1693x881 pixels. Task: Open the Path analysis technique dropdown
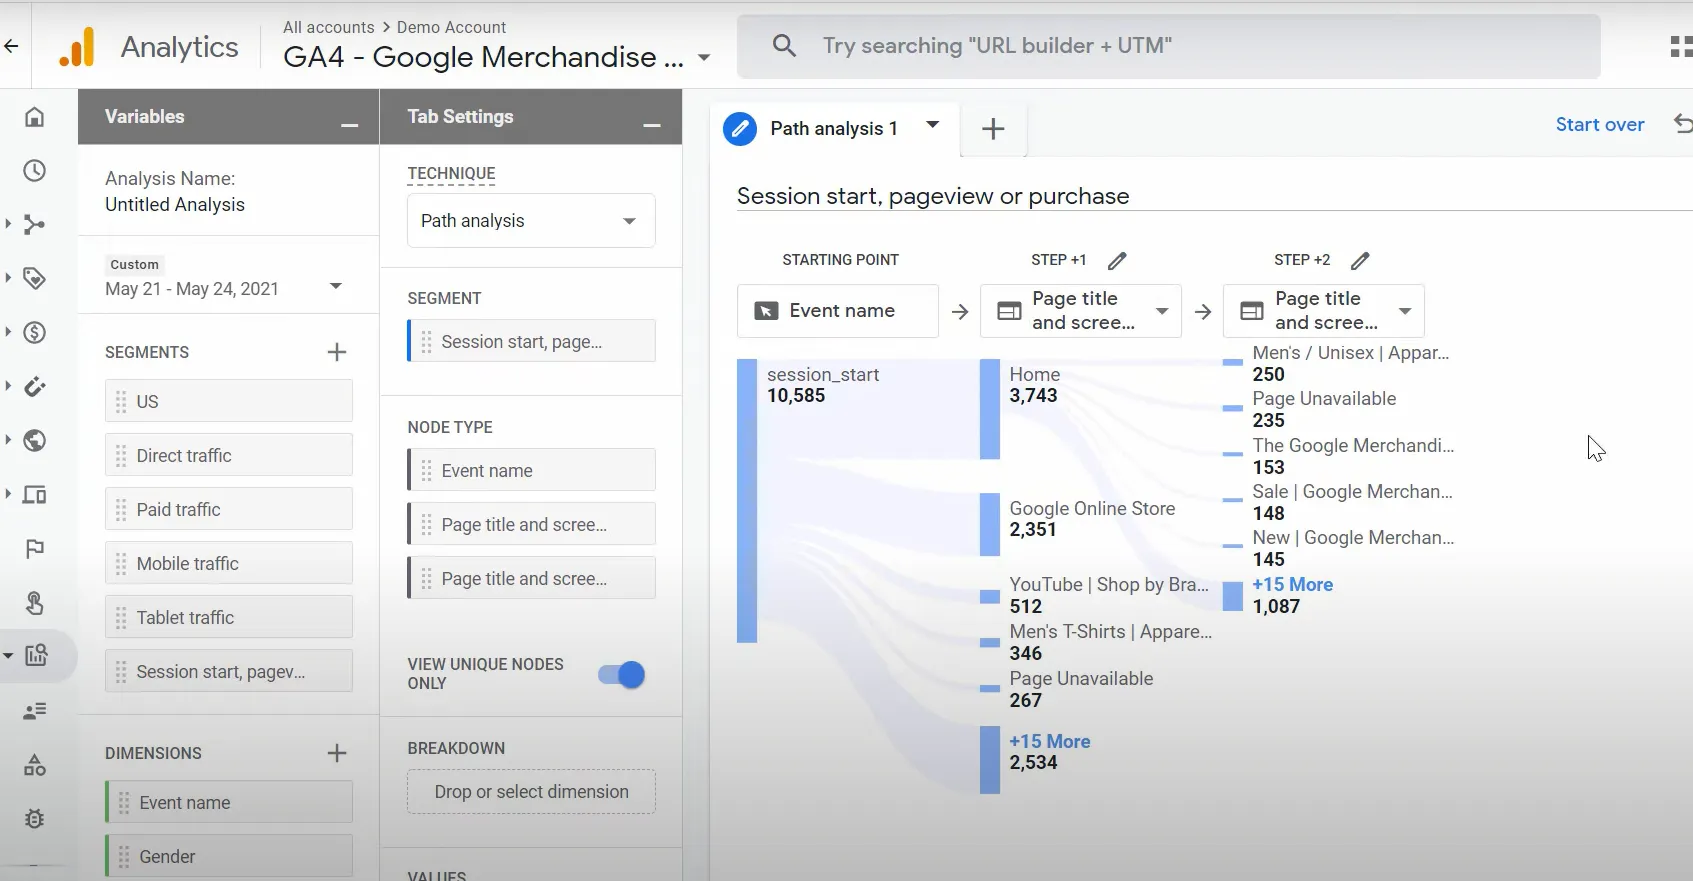(x=531, y=221)
